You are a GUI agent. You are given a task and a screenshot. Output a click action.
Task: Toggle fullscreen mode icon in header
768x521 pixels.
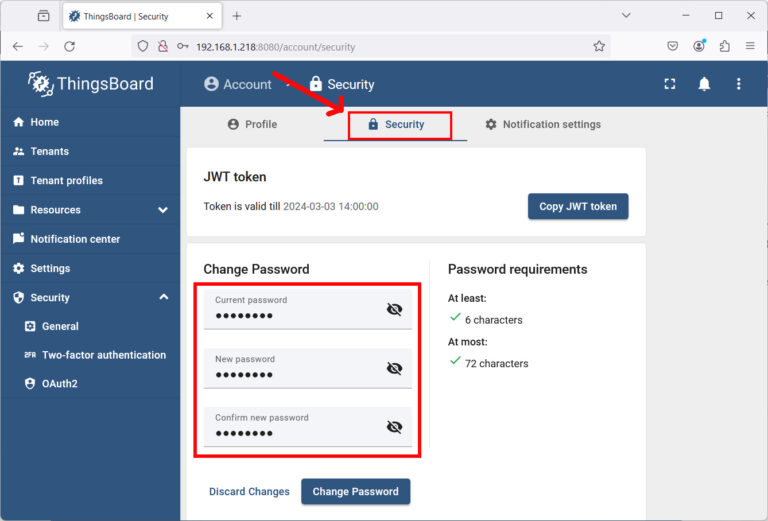pyautogui.click(x=670, y=84)
